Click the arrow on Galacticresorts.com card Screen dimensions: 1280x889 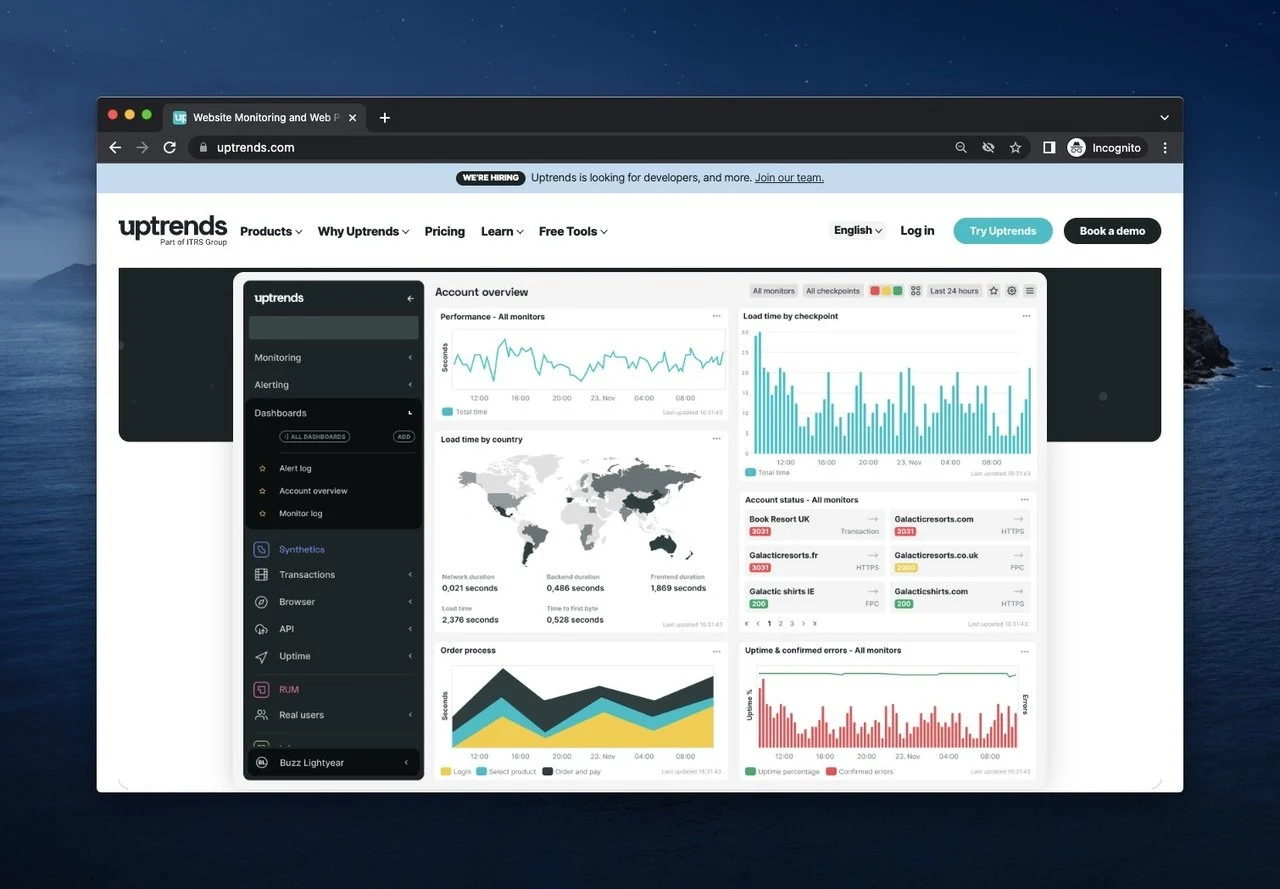tap(1018, 519)
